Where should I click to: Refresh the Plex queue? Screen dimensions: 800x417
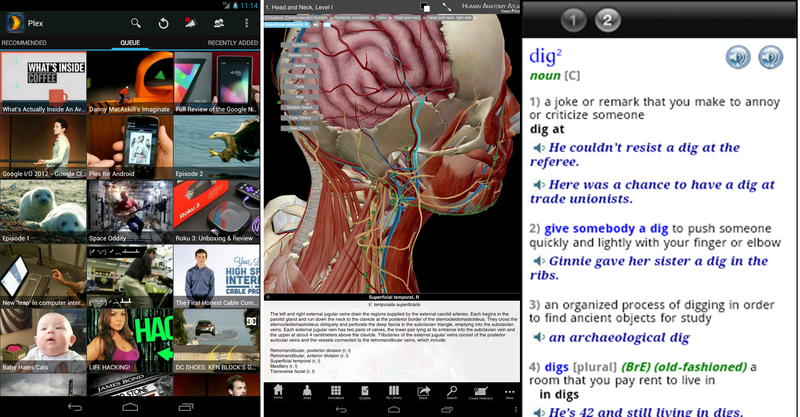pos(163,23)
